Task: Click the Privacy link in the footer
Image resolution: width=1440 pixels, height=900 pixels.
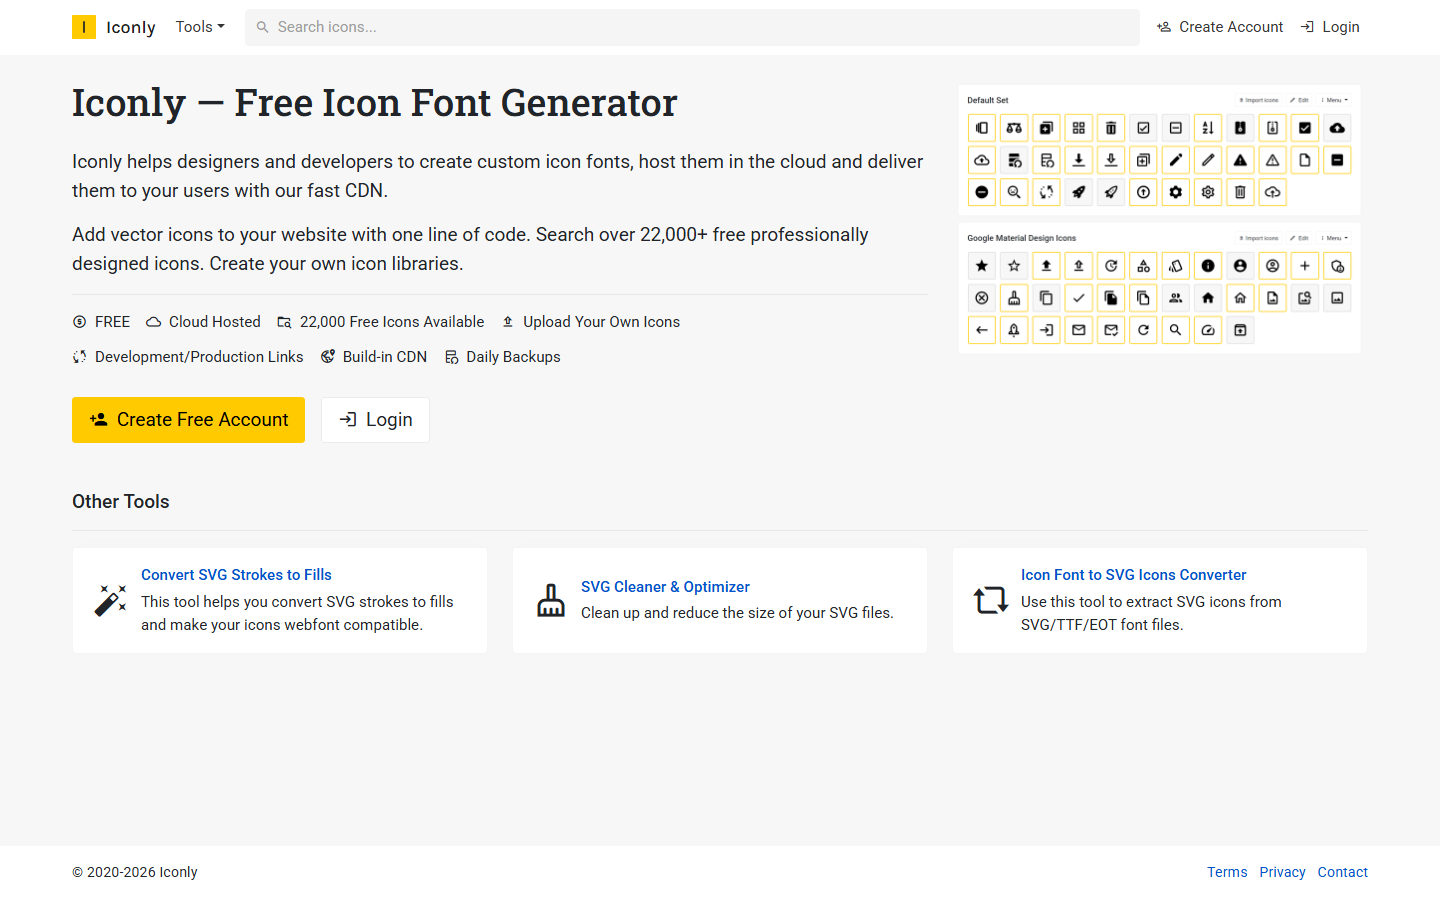Action: coord(1282,871)
